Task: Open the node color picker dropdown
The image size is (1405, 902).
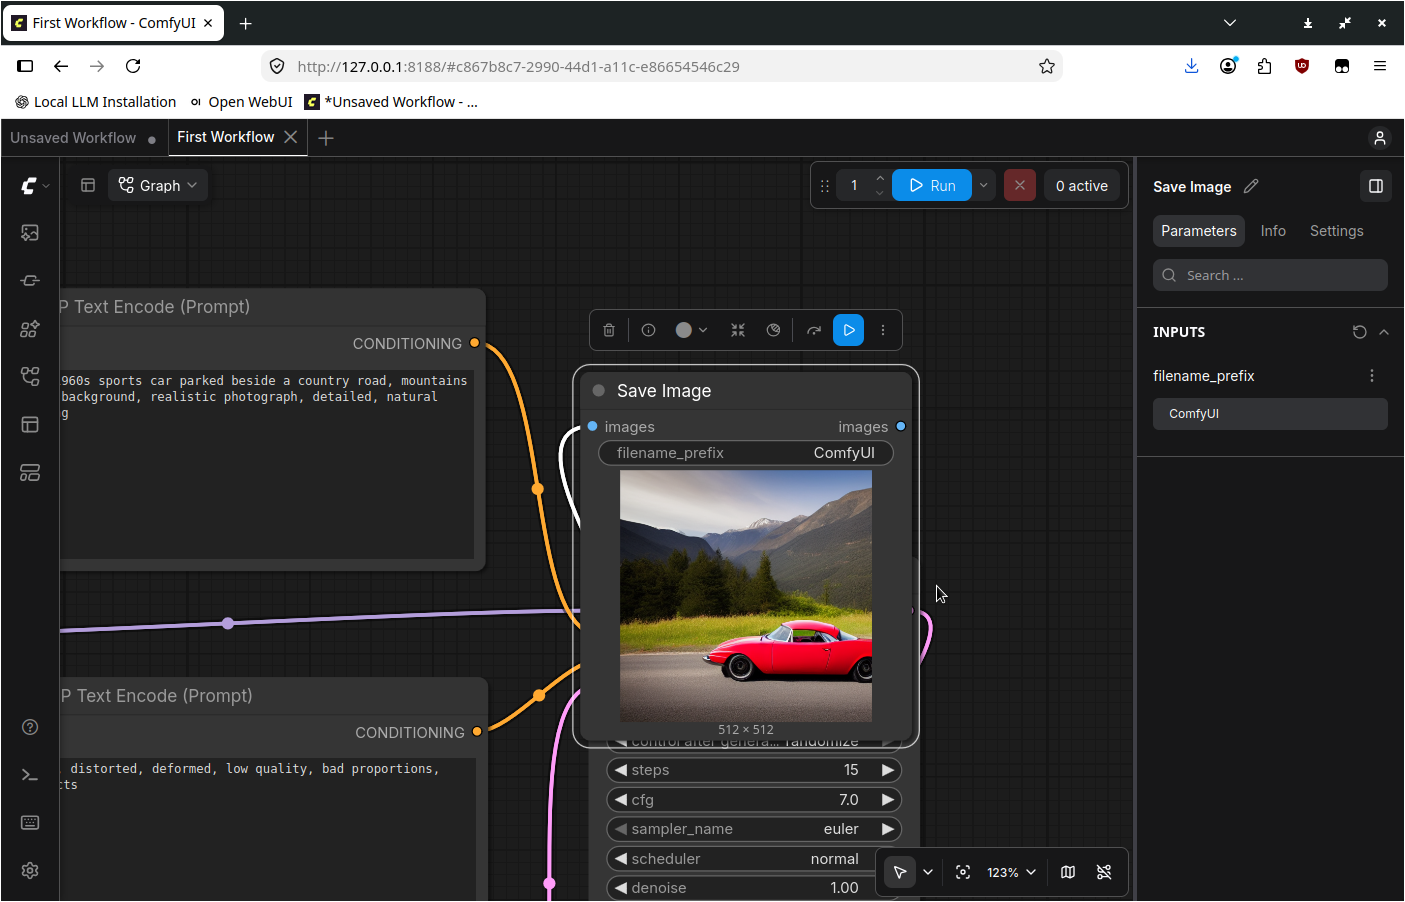Action: (x=691, y=330)
